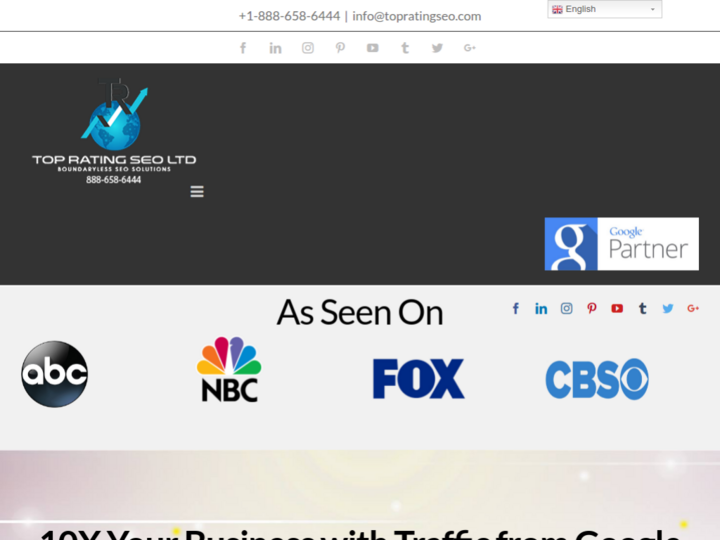Open the colored LinkedIn icon beside As Seen On
The height and width of the screenshot is (540, 720).
pyautogui.click(x=541, y=309)
